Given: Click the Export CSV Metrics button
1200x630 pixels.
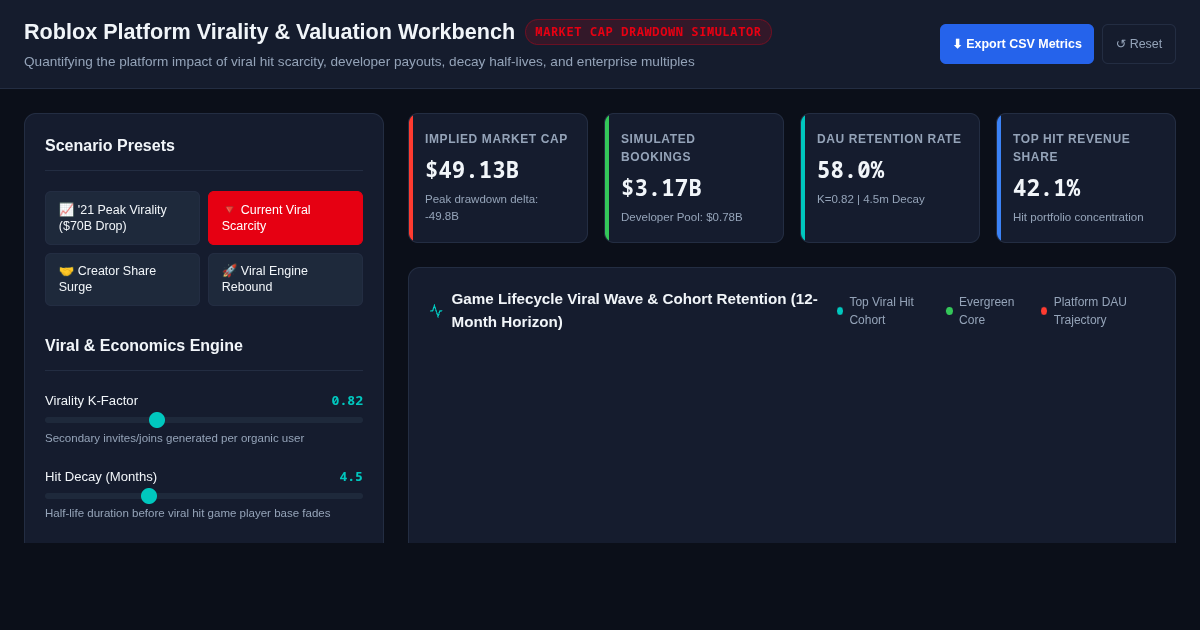Looking at the screenshot, I should (1017, 44).
